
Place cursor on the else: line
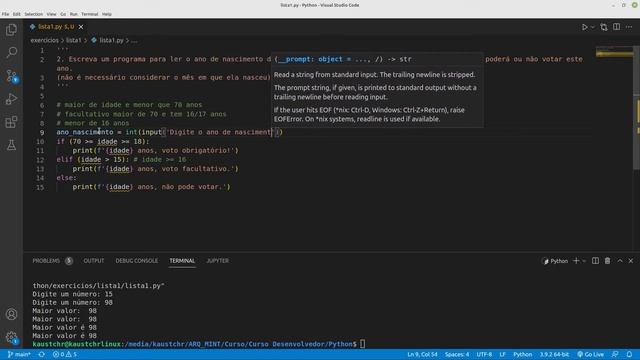coord(67,178)
